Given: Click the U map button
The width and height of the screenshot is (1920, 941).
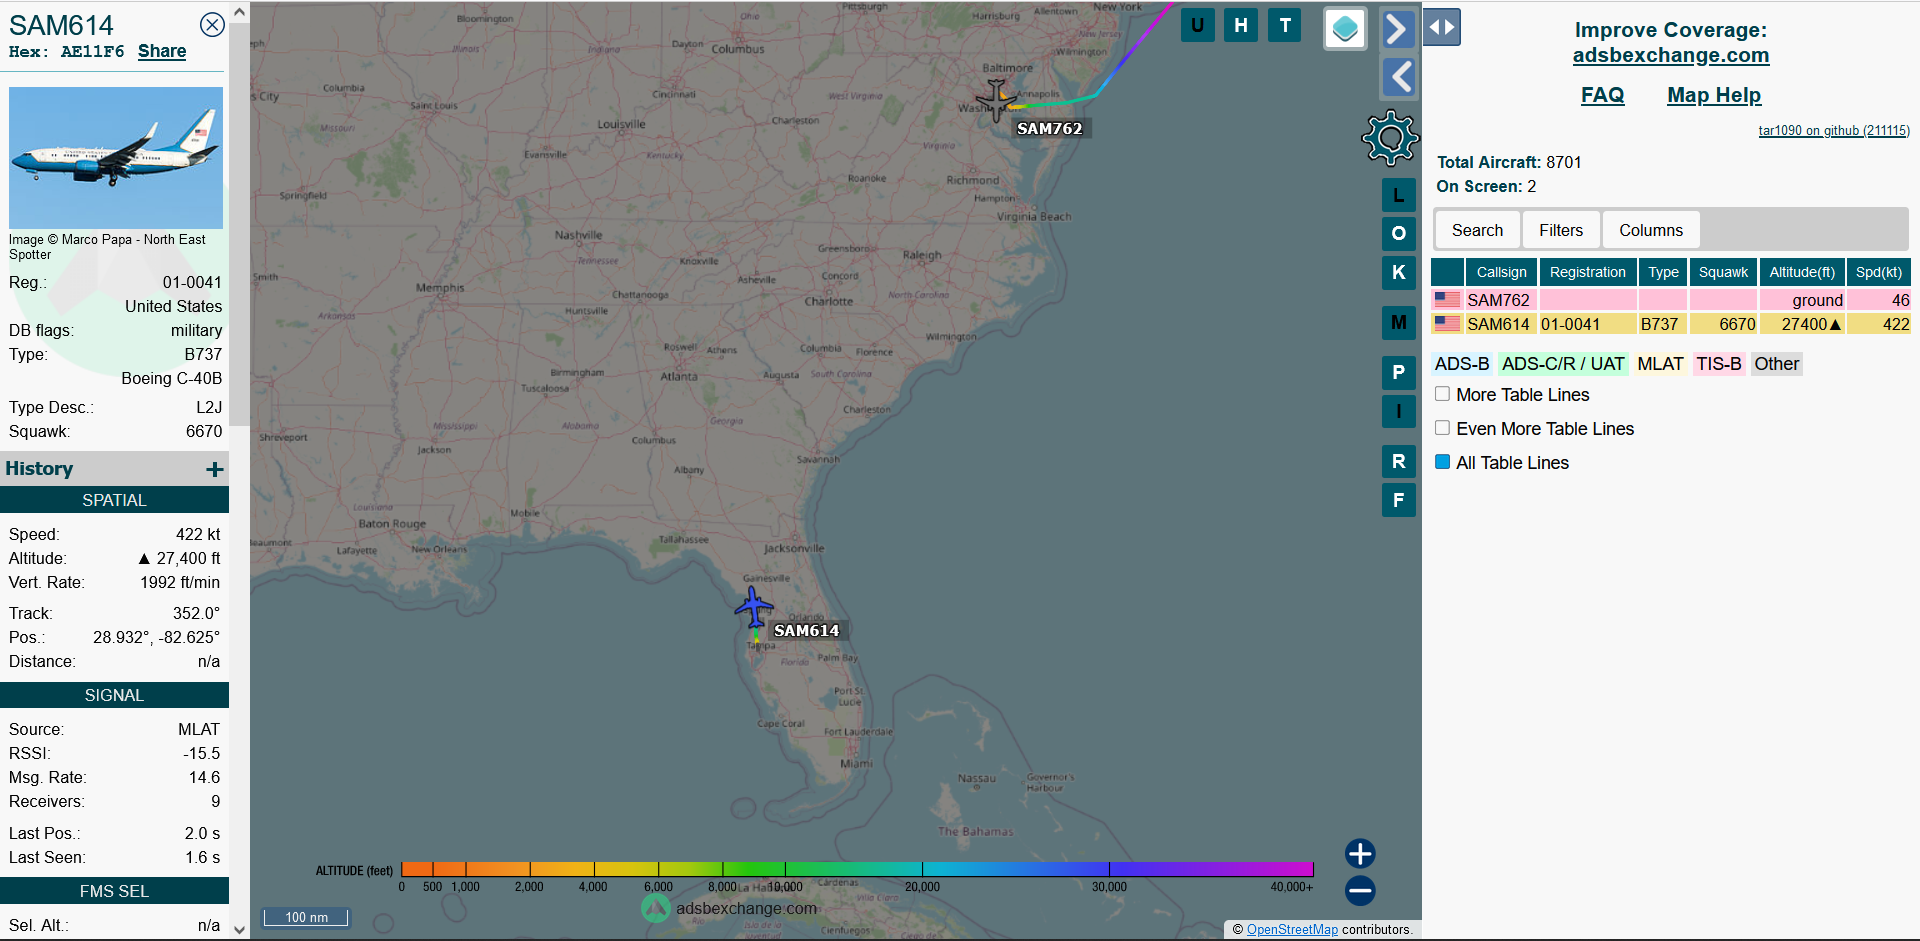Looking at the screenshot, I should pos(1197,25).
